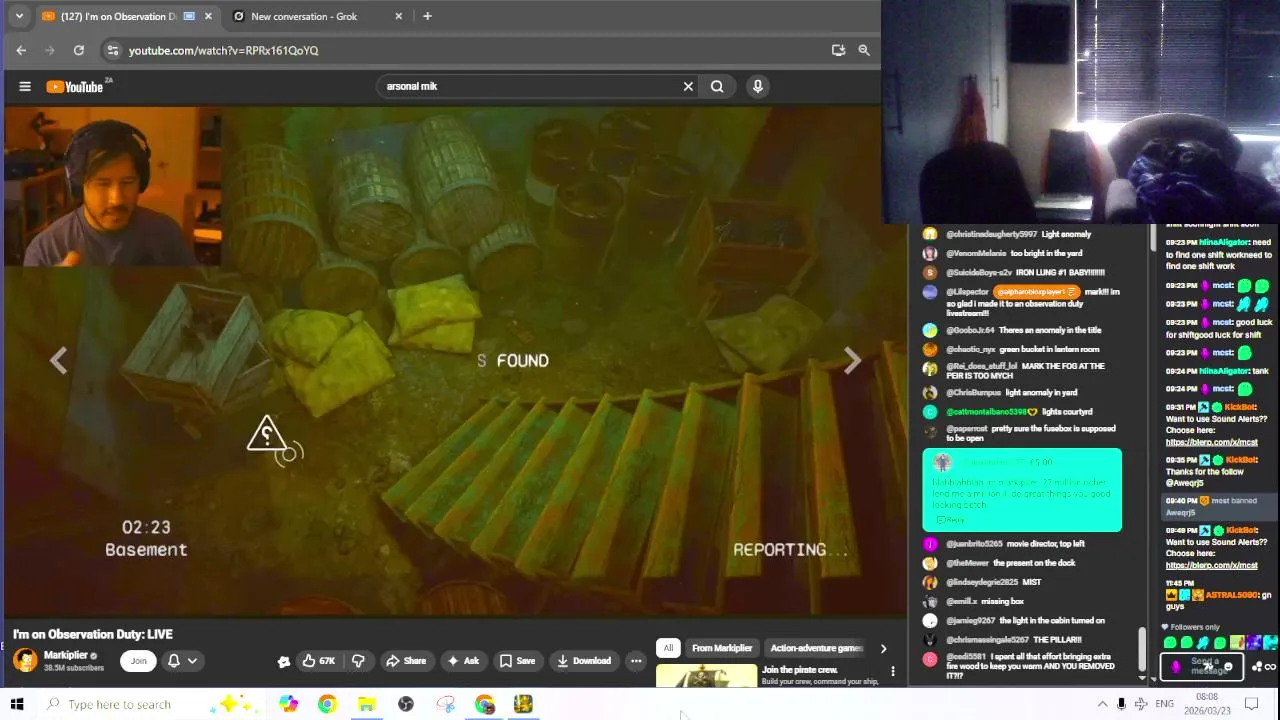Show more filter chips with arrow
The height and width of the screenshot is (720, 1280).
883,648
